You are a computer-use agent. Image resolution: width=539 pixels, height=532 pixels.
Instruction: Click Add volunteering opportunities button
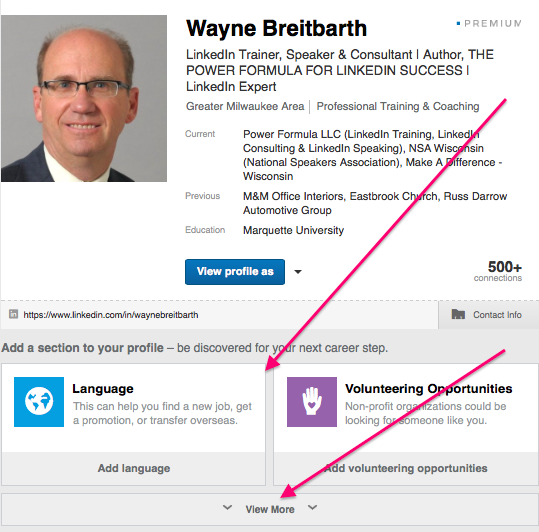point(406,468)
